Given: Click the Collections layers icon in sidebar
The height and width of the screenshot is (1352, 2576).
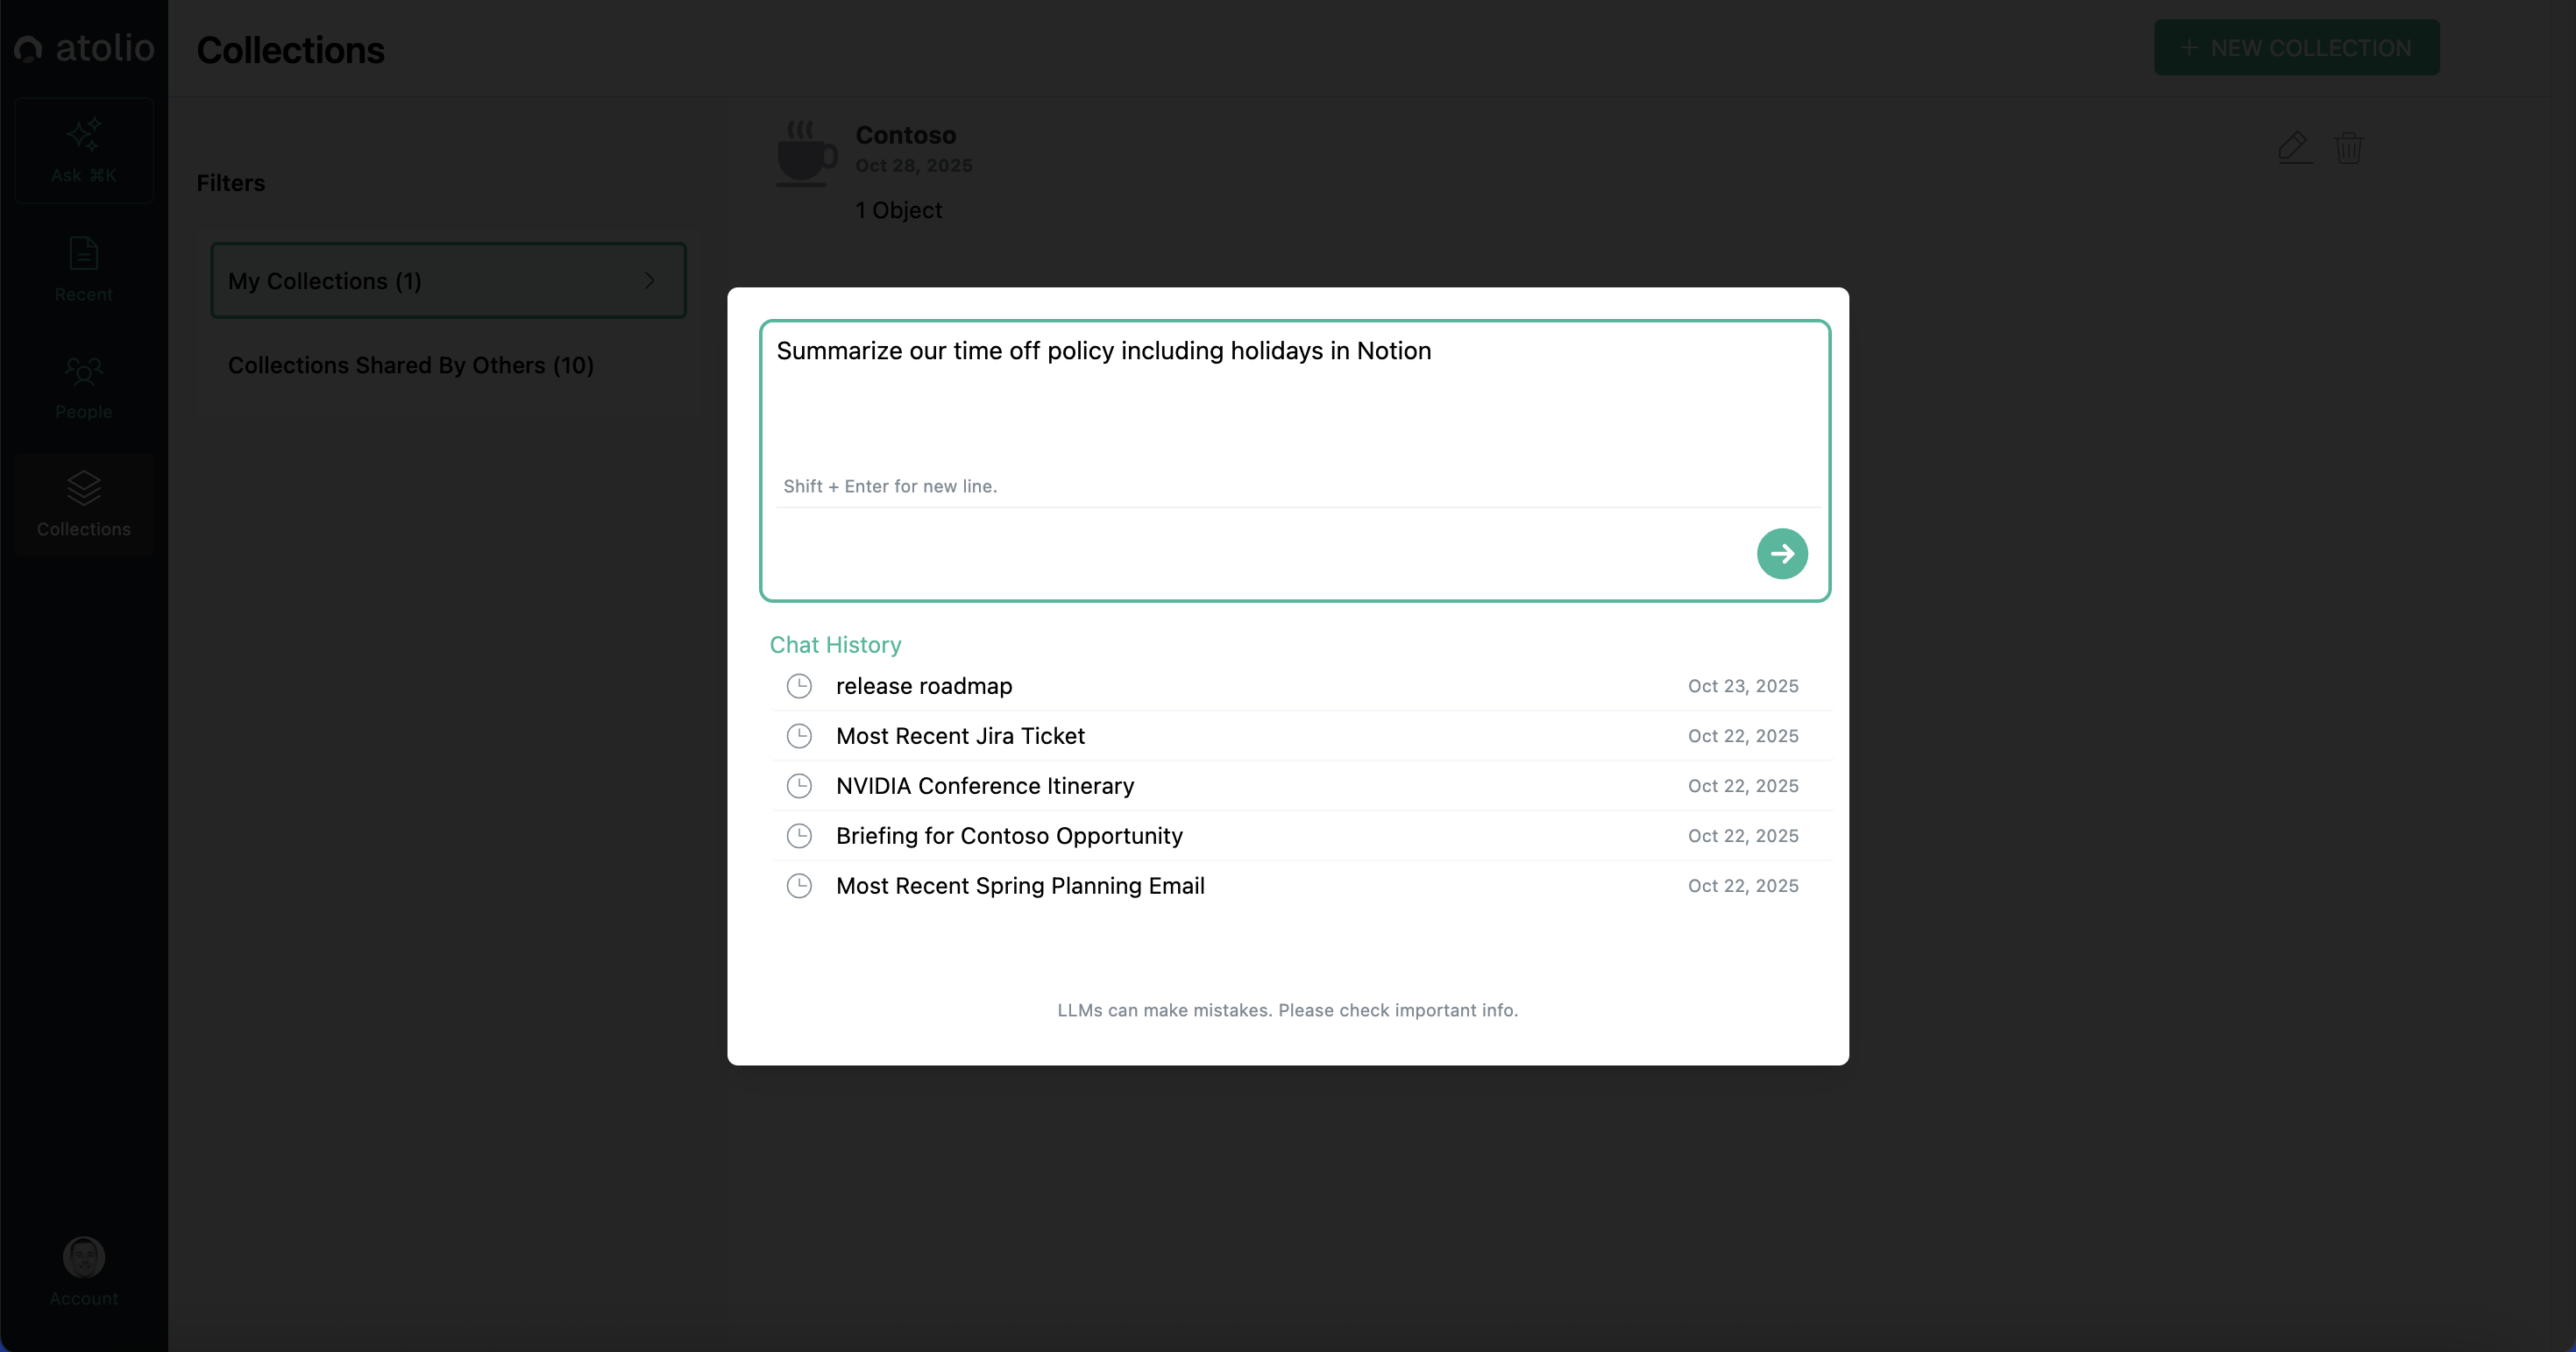Looking at the screenshot, I should pyautogui.click(x=84, y=489).
